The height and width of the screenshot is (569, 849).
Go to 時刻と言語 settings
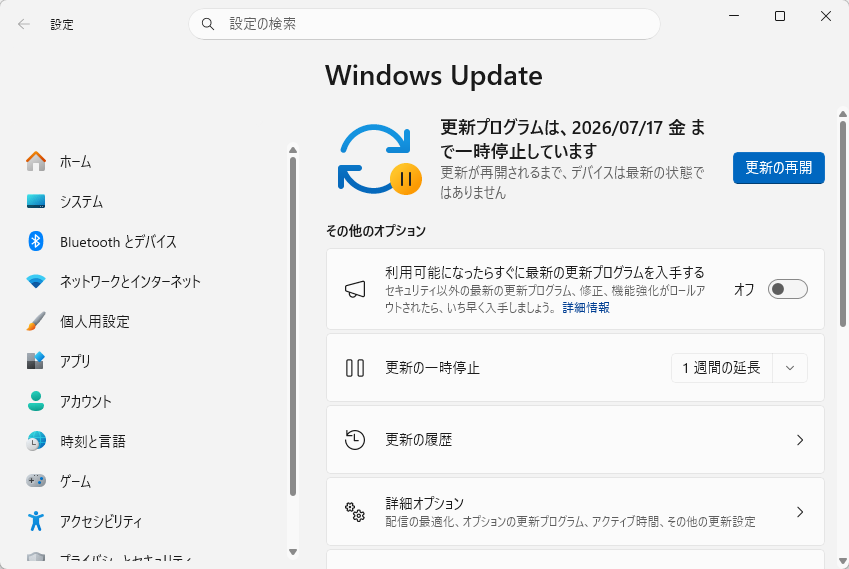click(x=153, y=441)
